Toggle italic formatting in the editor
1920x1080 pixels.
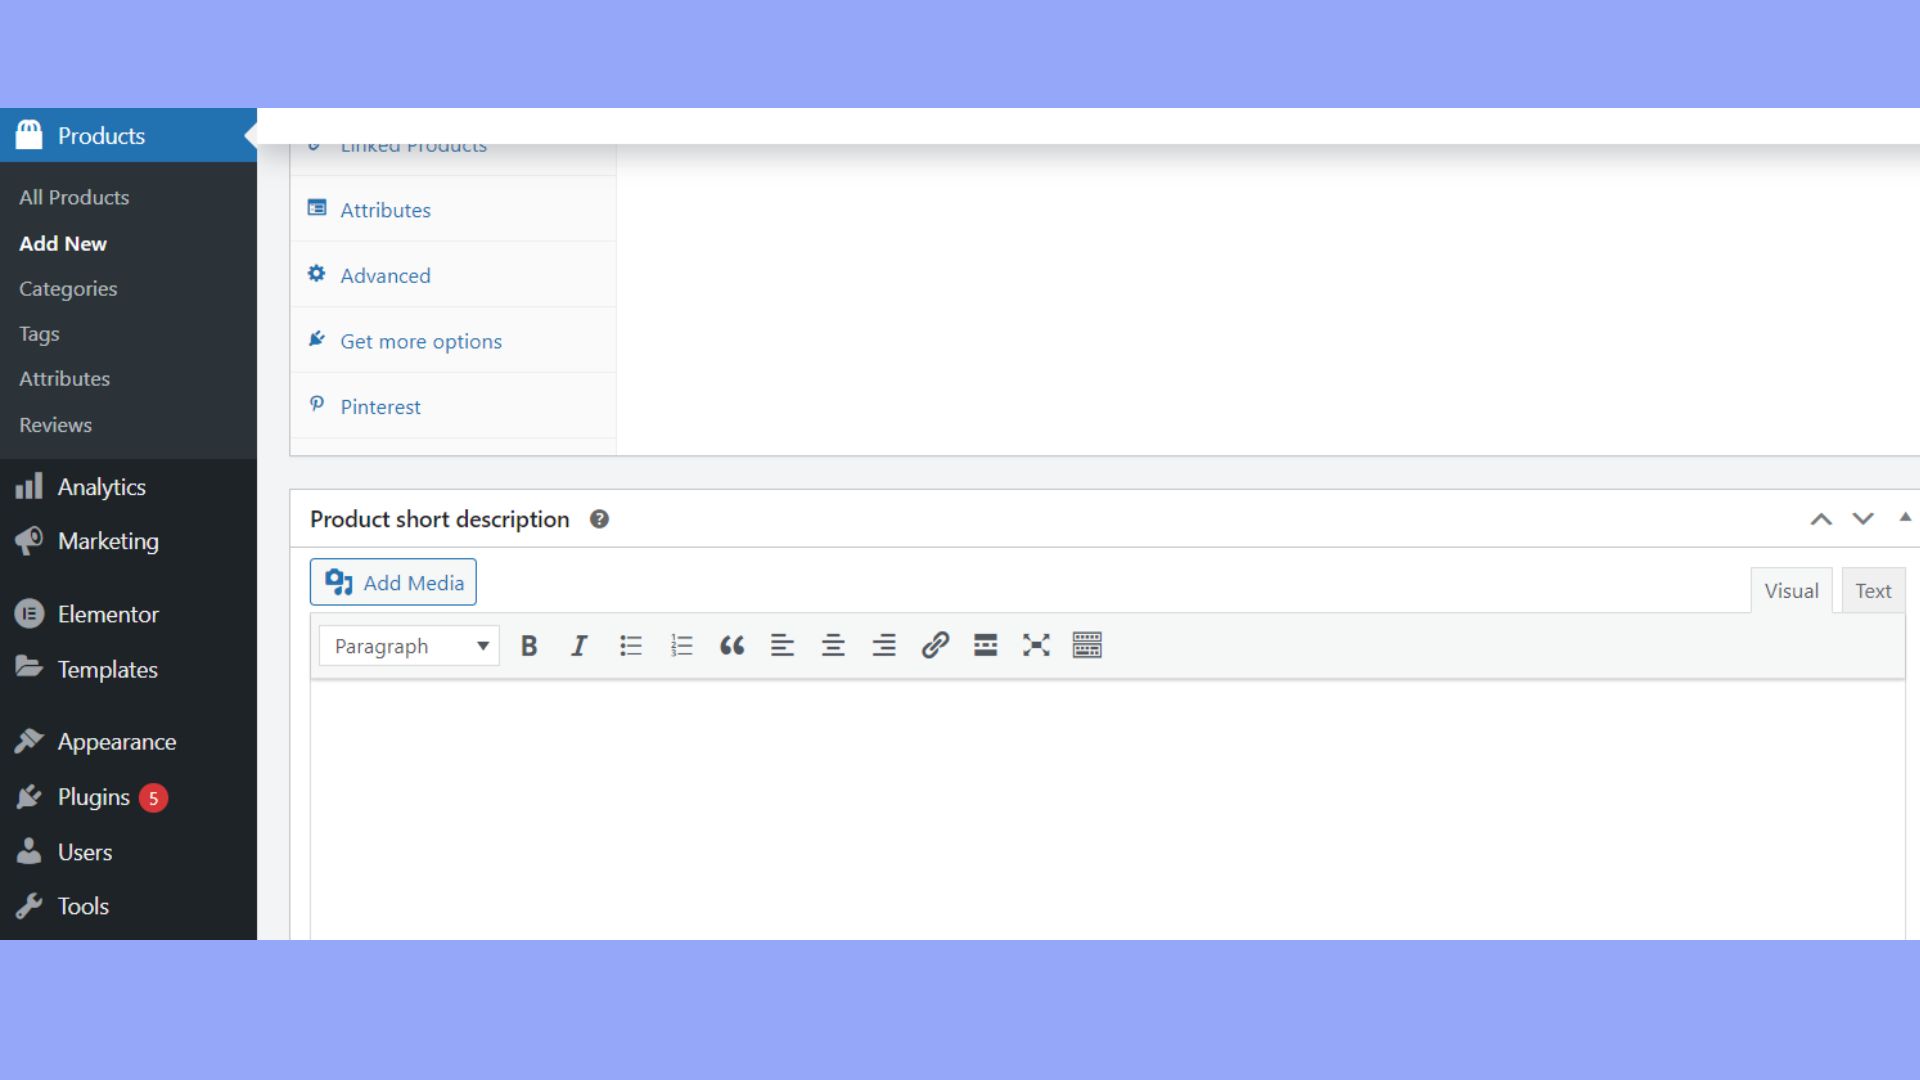[579, 645]
